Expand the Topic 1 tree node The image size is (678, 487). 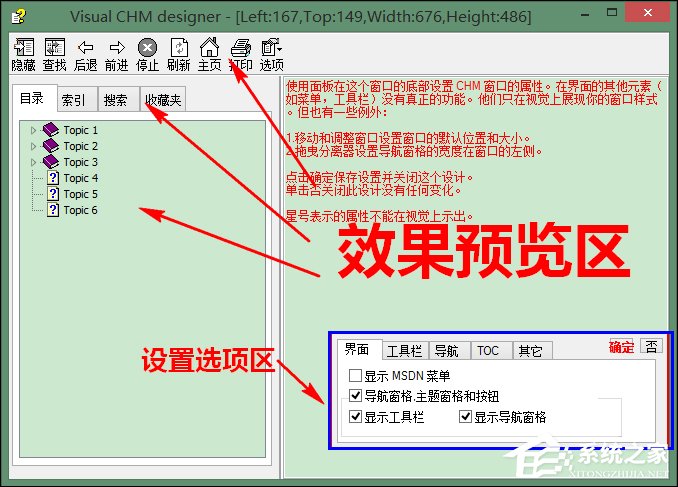point(33,130)
